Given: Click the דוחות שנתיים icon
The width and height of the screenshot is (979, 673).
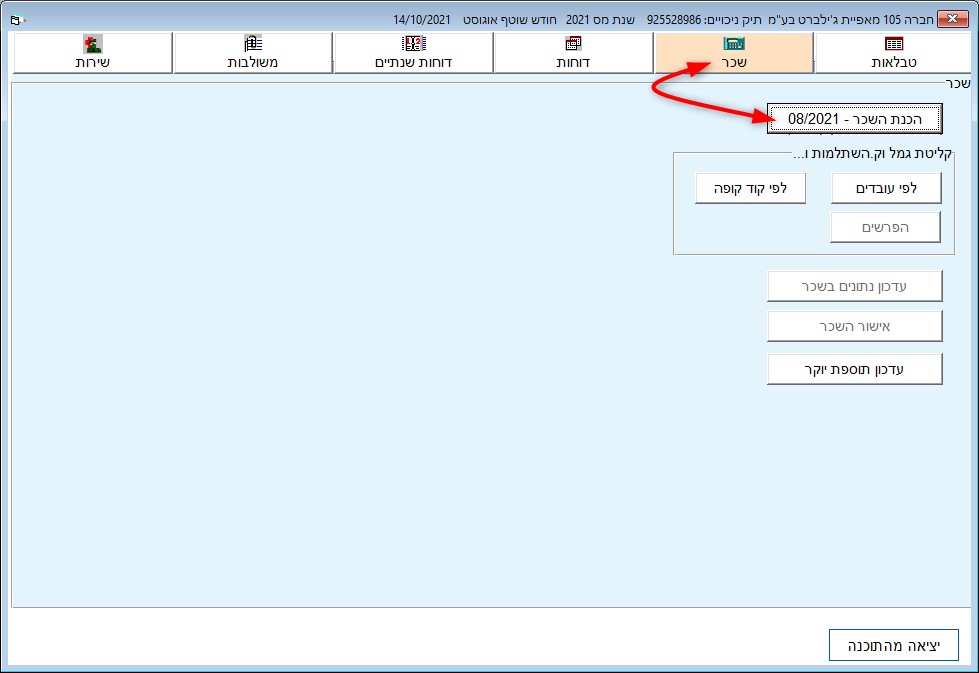Looking at the screenshot, I should tap(413, 44).
